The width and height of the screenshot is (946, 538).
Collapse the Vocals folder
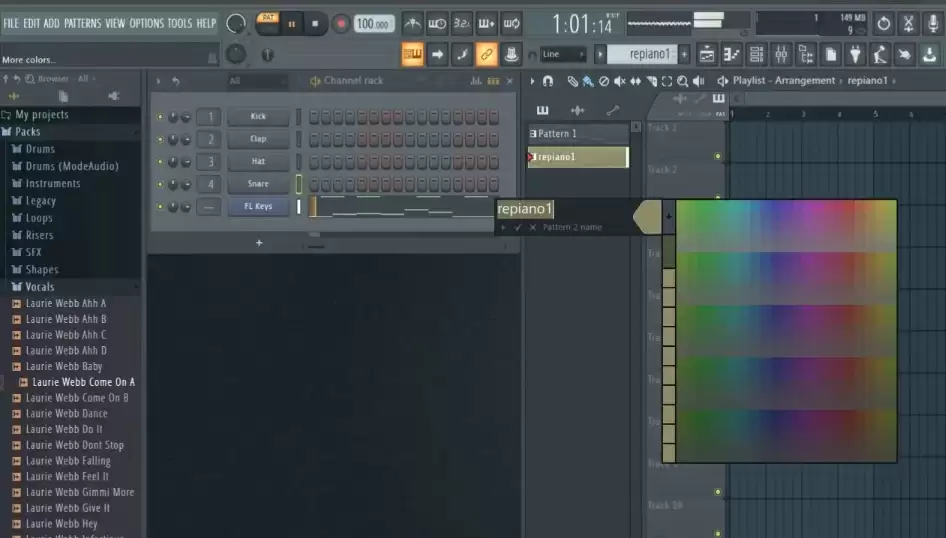coord(39,286)
